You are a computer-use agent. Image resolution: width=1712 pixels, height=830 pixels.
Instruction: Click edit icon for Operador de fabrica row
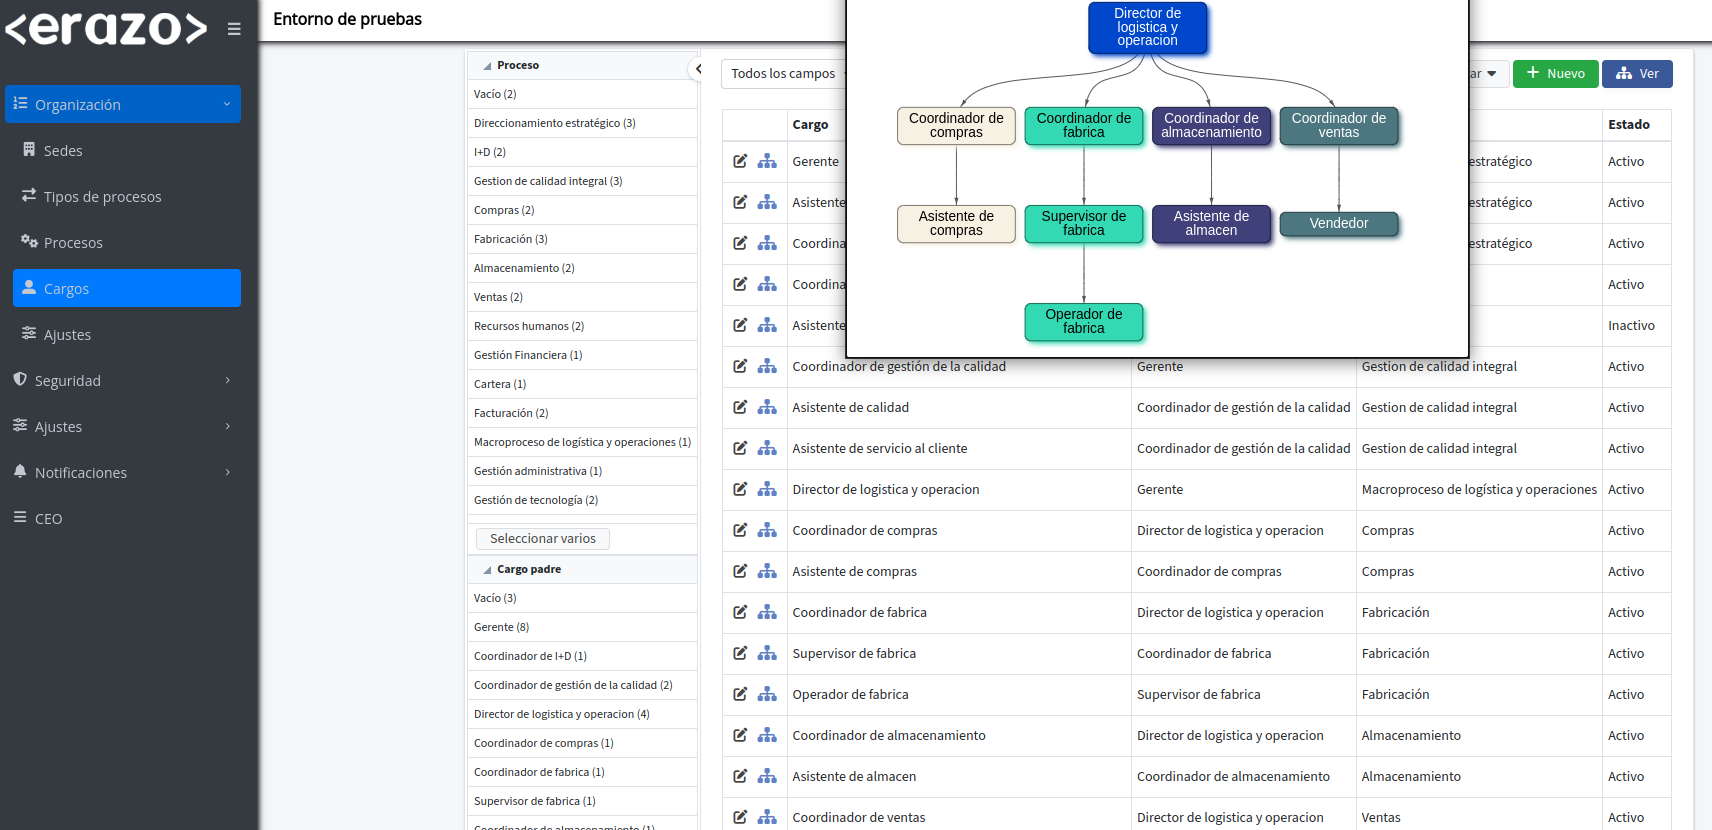point(740,694)
